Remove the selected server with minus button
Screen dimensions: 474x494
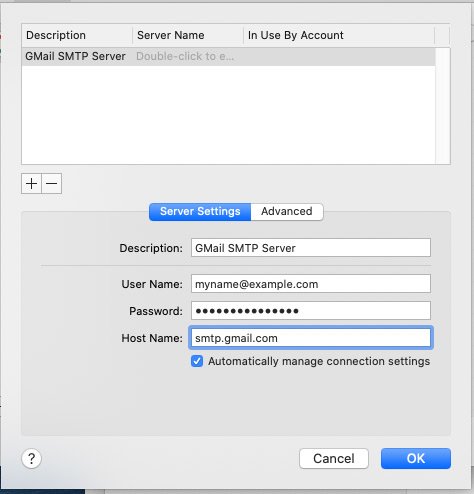52,183
